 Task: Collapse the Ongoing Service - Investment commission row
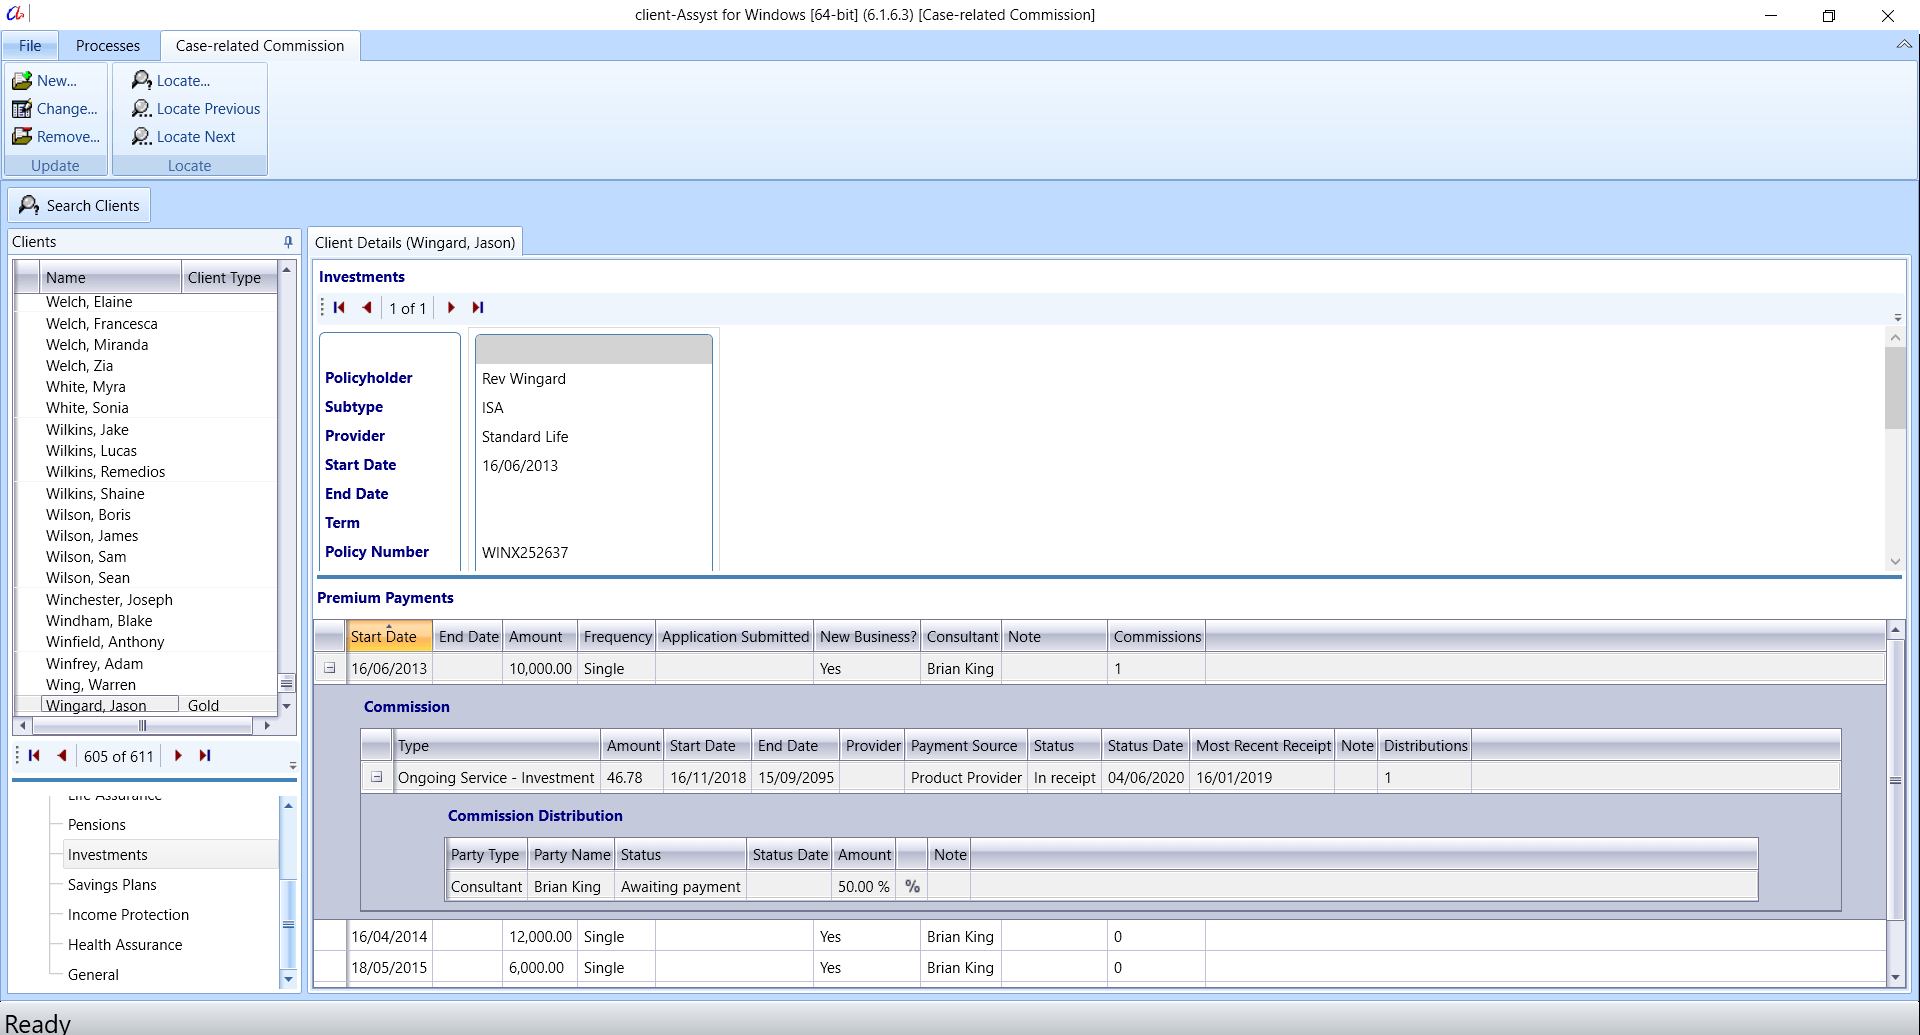(376, 777)
